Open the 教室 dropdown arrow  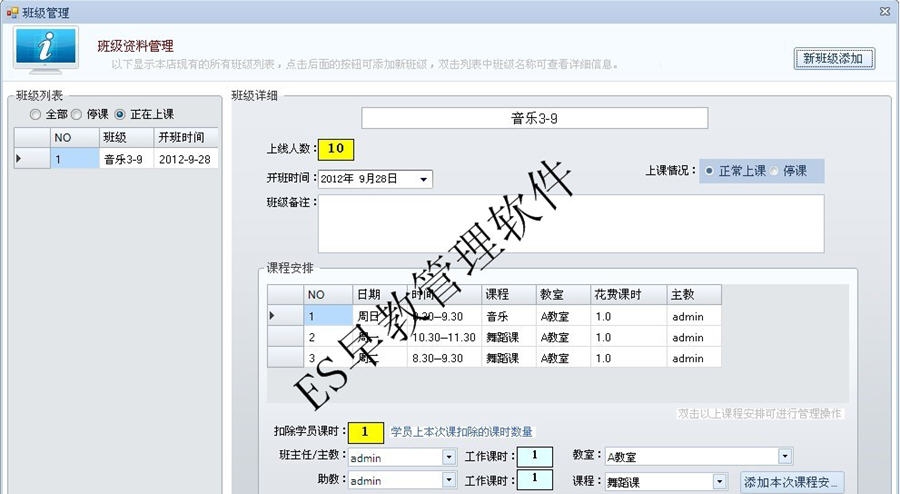[785, 456]
